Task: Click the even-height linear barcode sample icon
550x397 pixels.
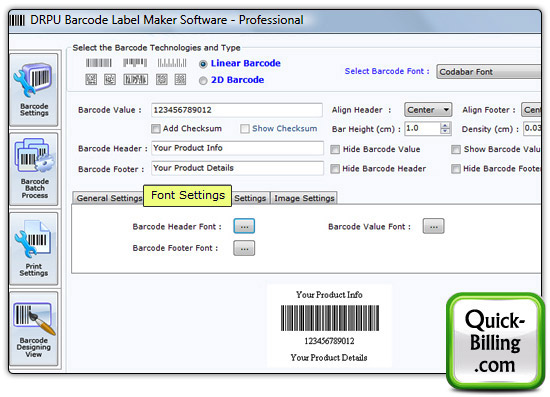Action: [99, 63]
